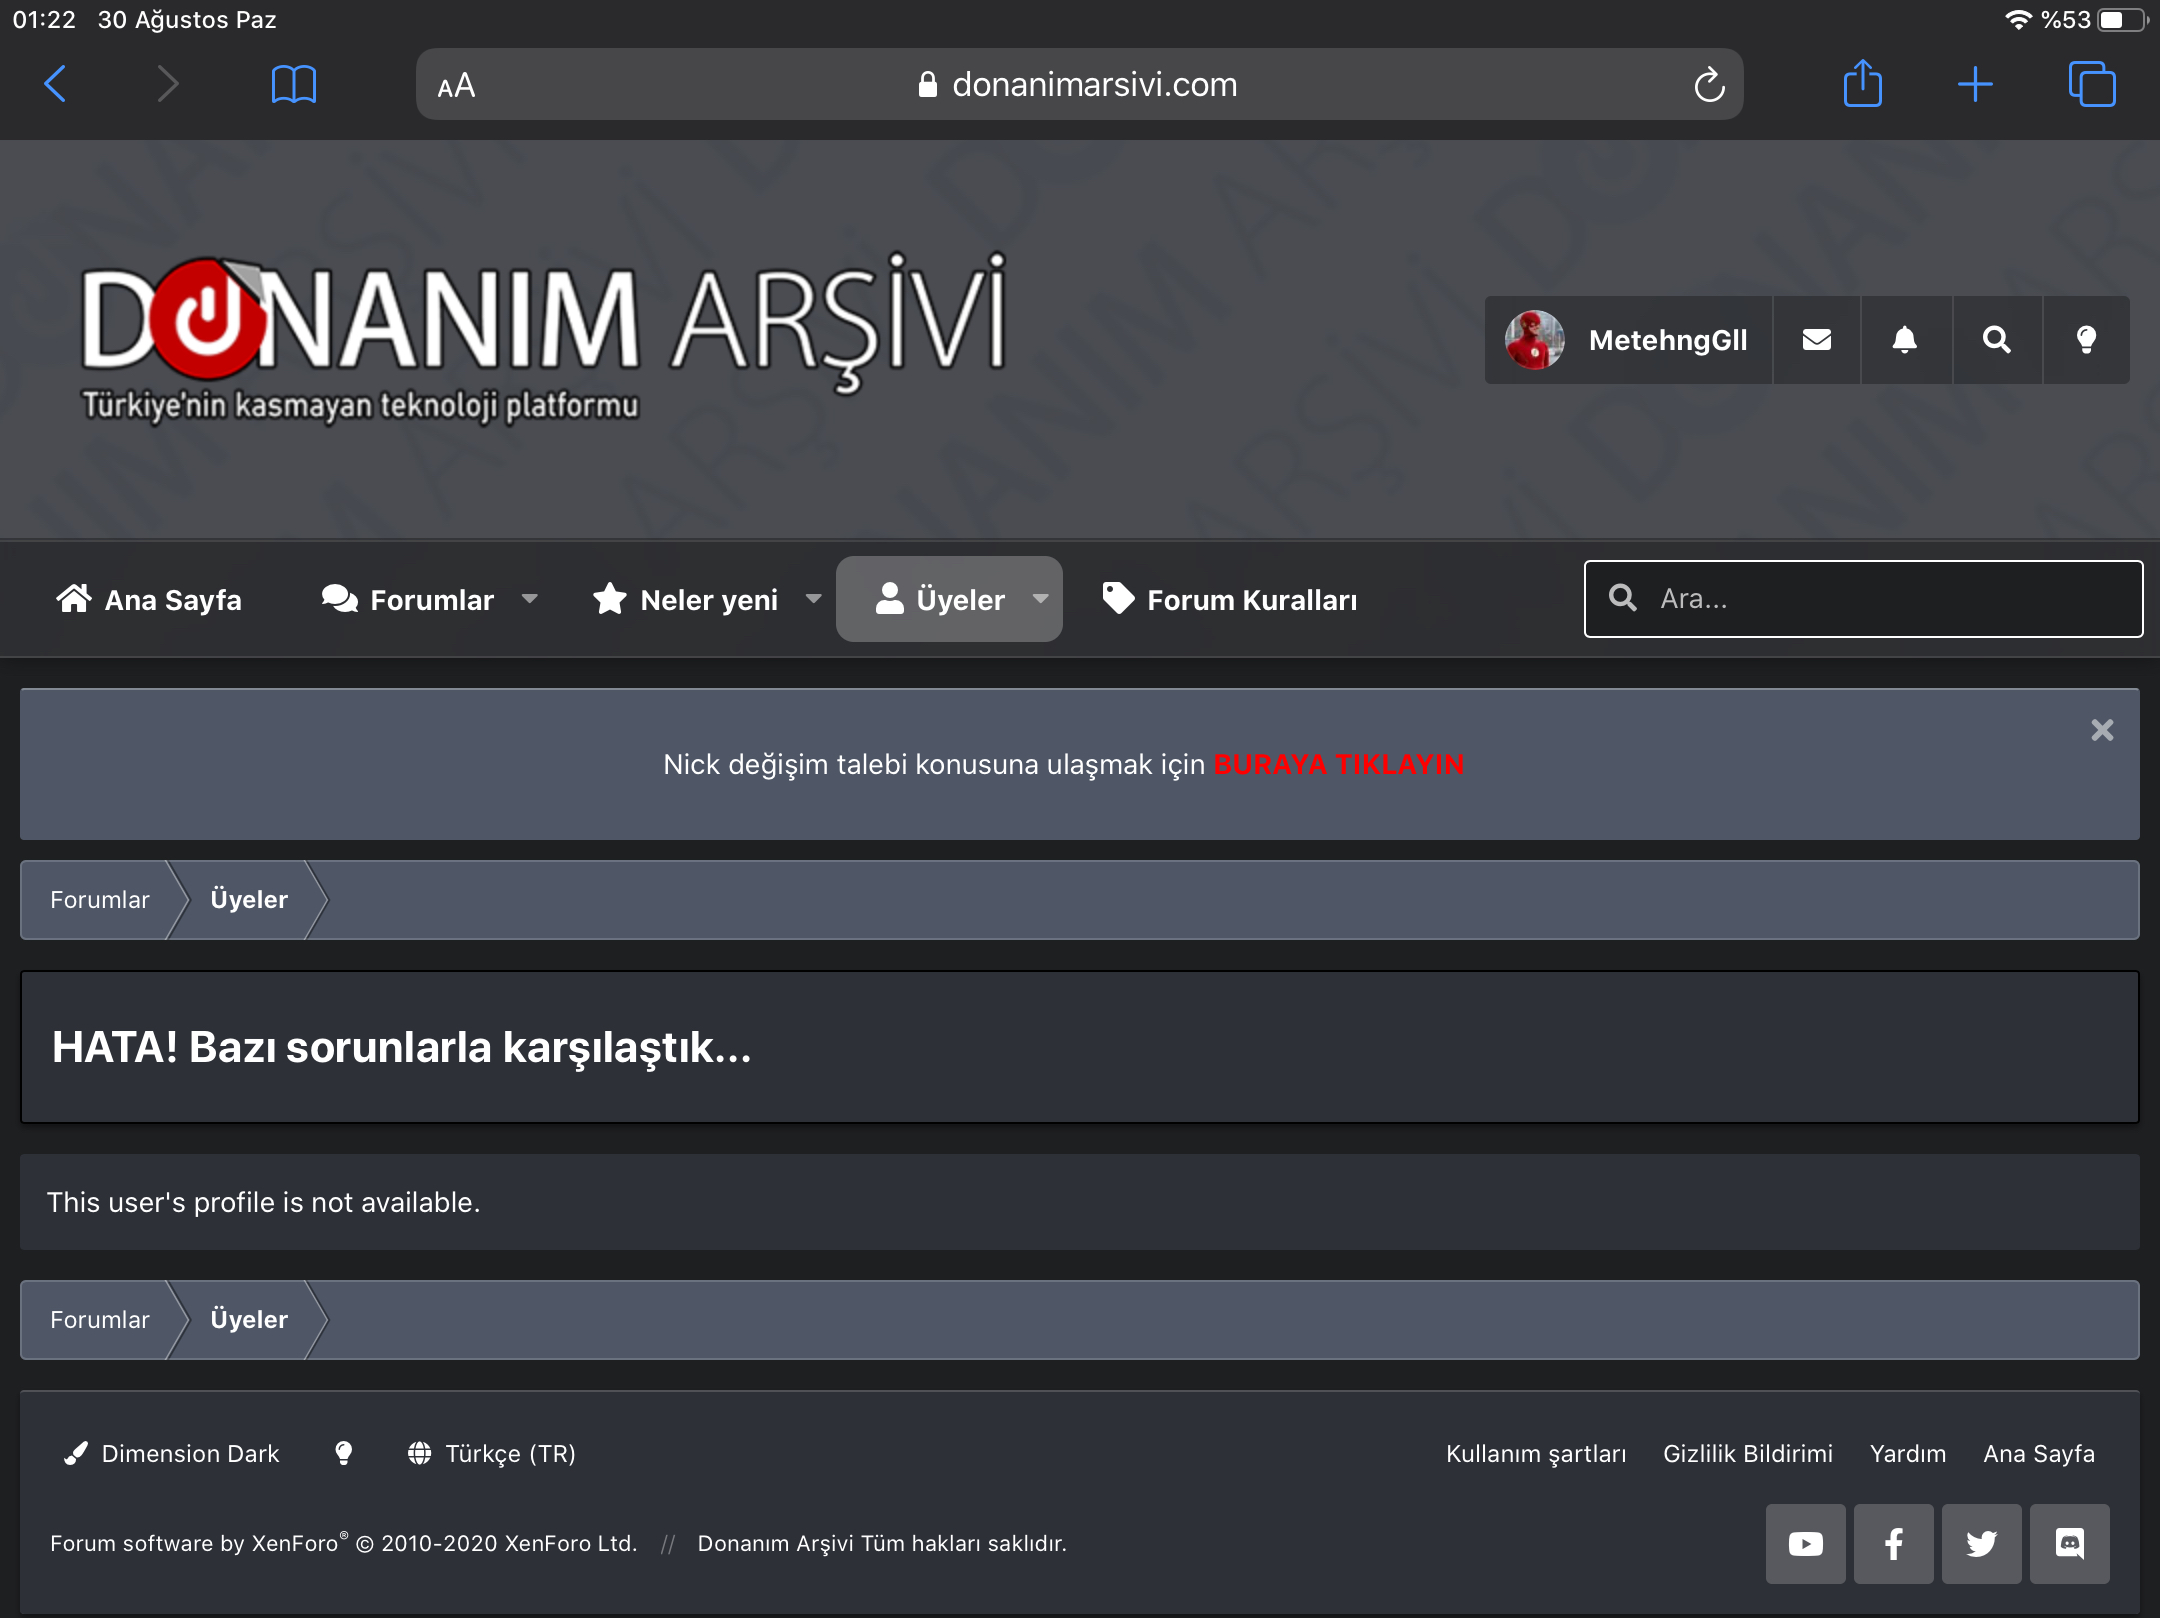Click the Ara search input field
The image size is (2160, 1618).
tap(1880, 599)
